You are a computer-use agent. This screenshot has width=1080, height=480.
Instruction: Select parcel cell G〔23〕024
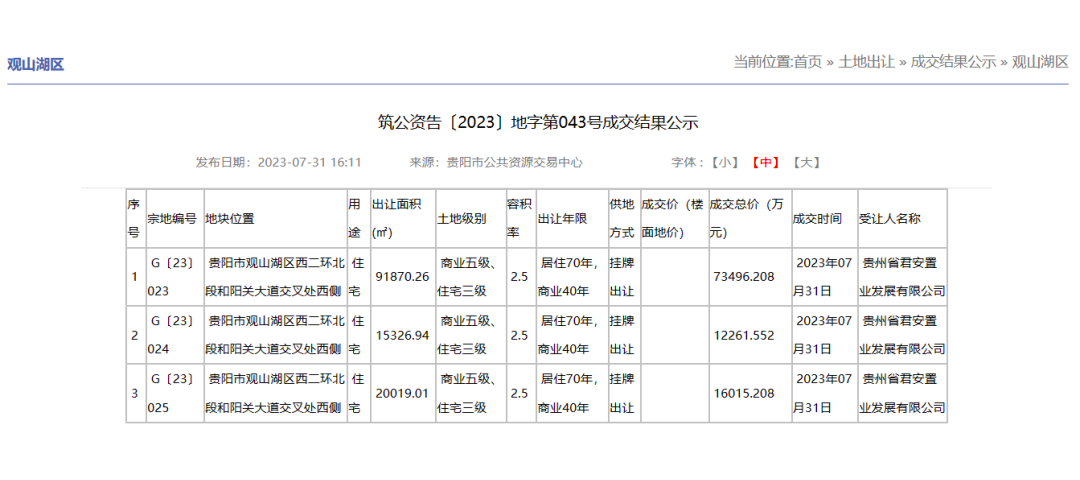(x=175, y=335)
